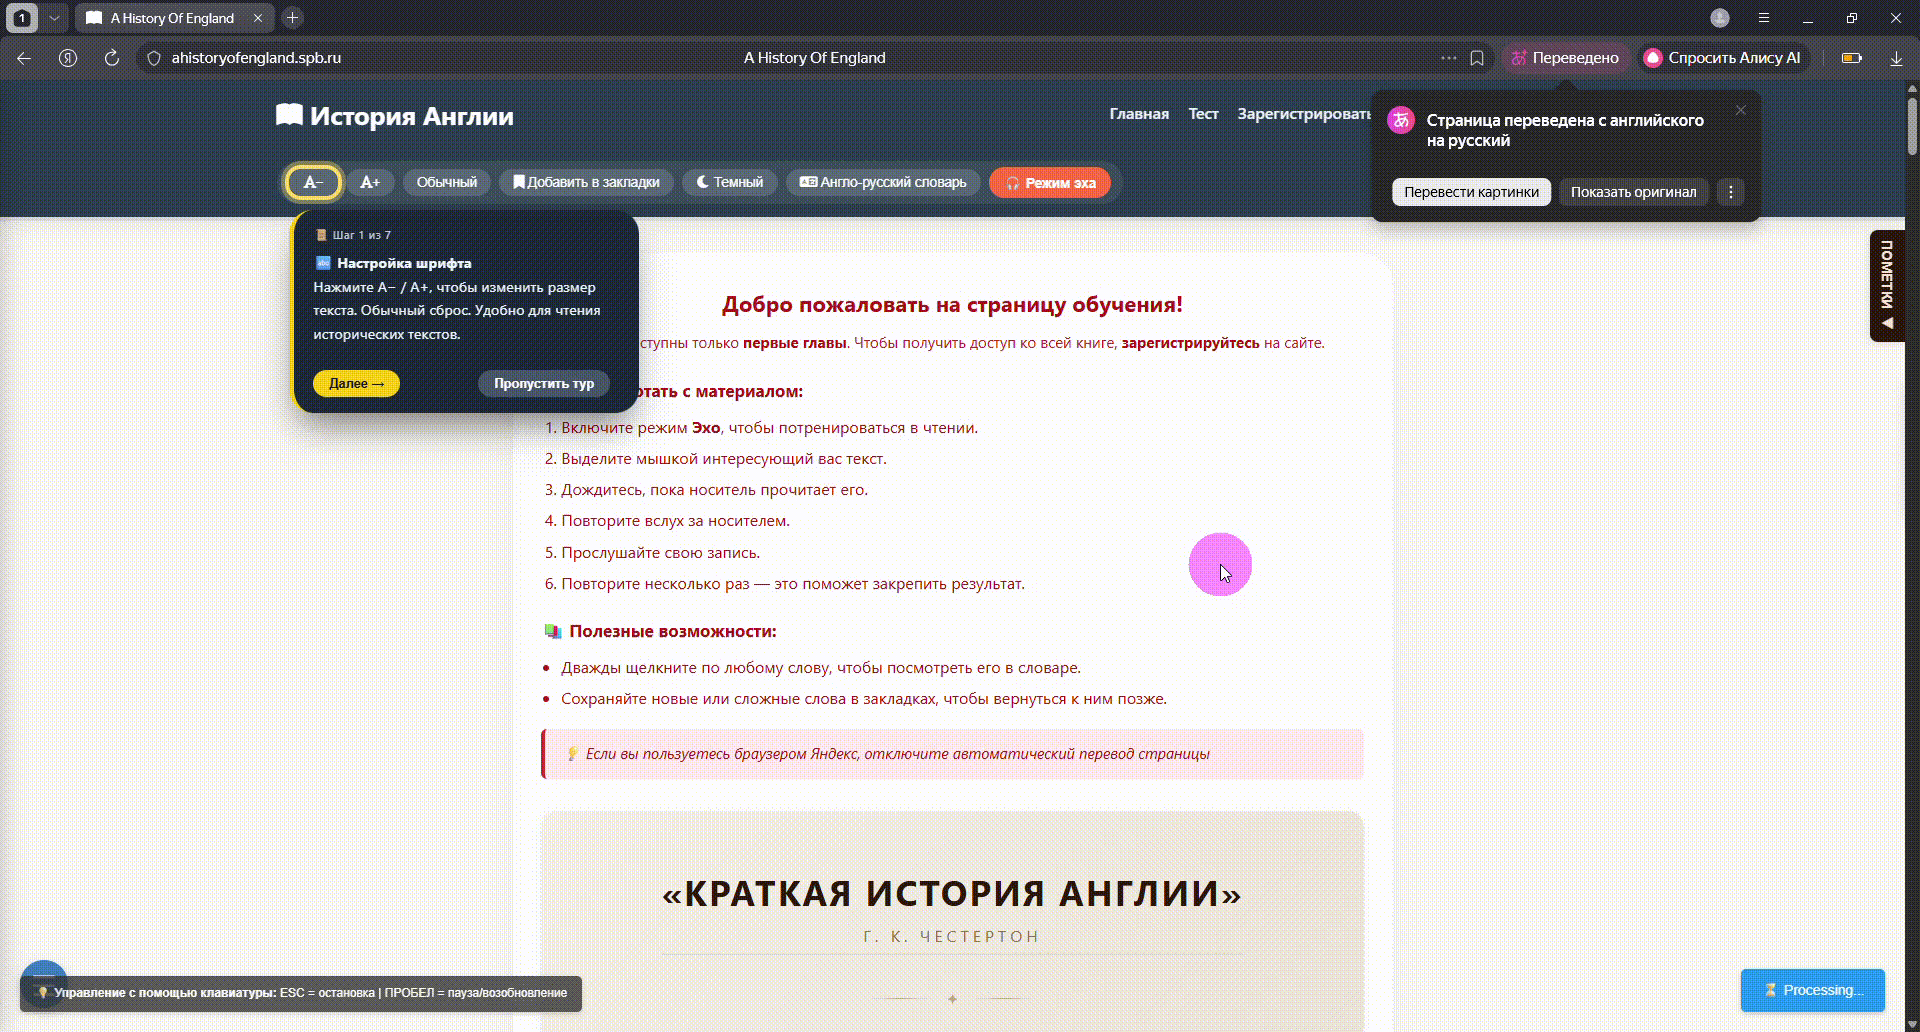
Task: Go back with the browser back arrow
Action: [x=24, y=58]
